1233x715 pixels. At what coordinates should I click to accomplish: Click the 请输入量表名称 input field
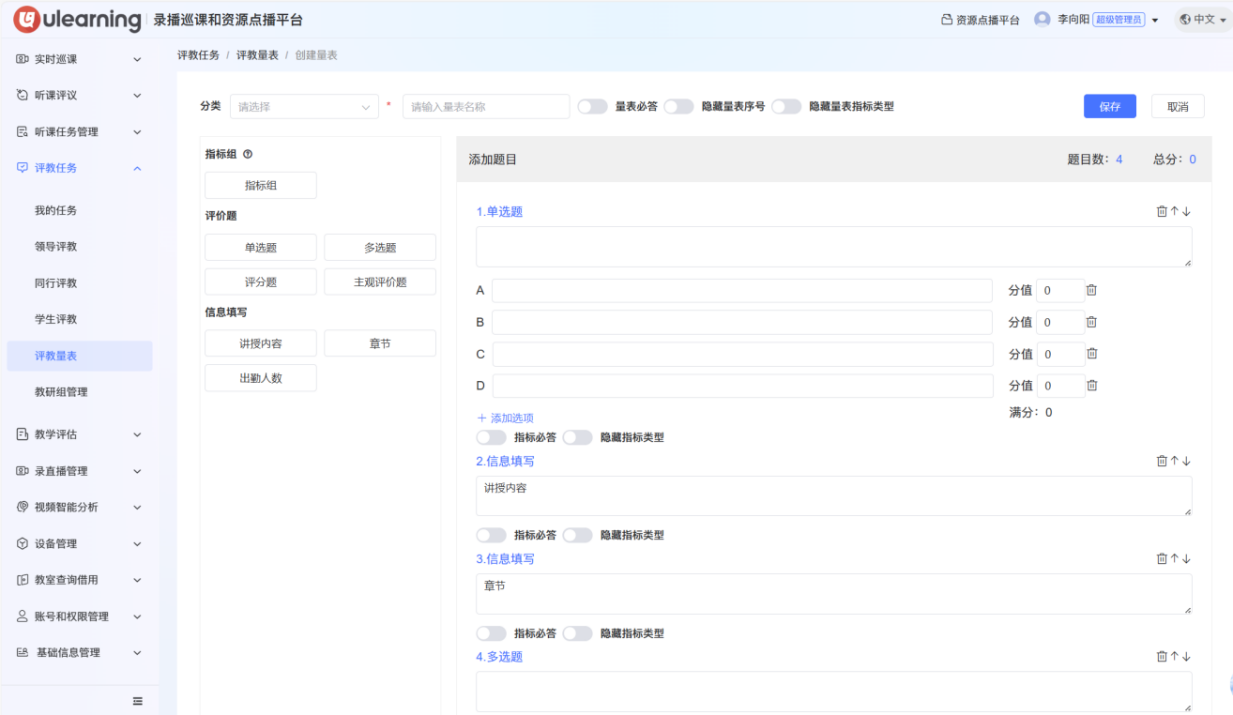(x=486, y=107)
